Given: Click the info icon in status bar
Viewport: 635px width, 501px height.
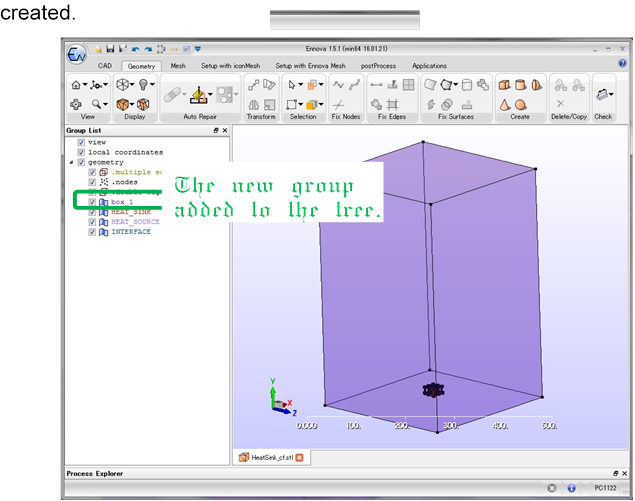Looking at the screenshot, I should pos(572,488).
